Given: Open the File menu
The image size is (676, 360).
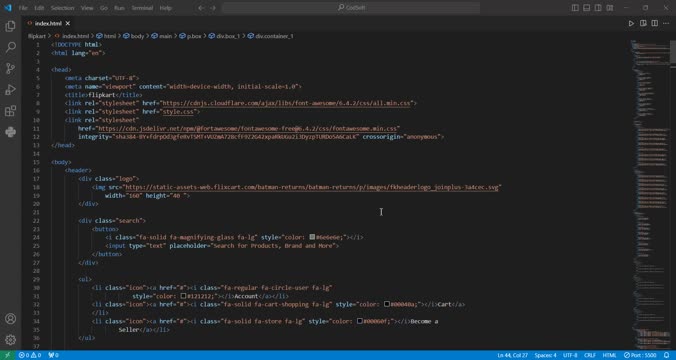Looking at the screenshot, I should tap(23, 8).
